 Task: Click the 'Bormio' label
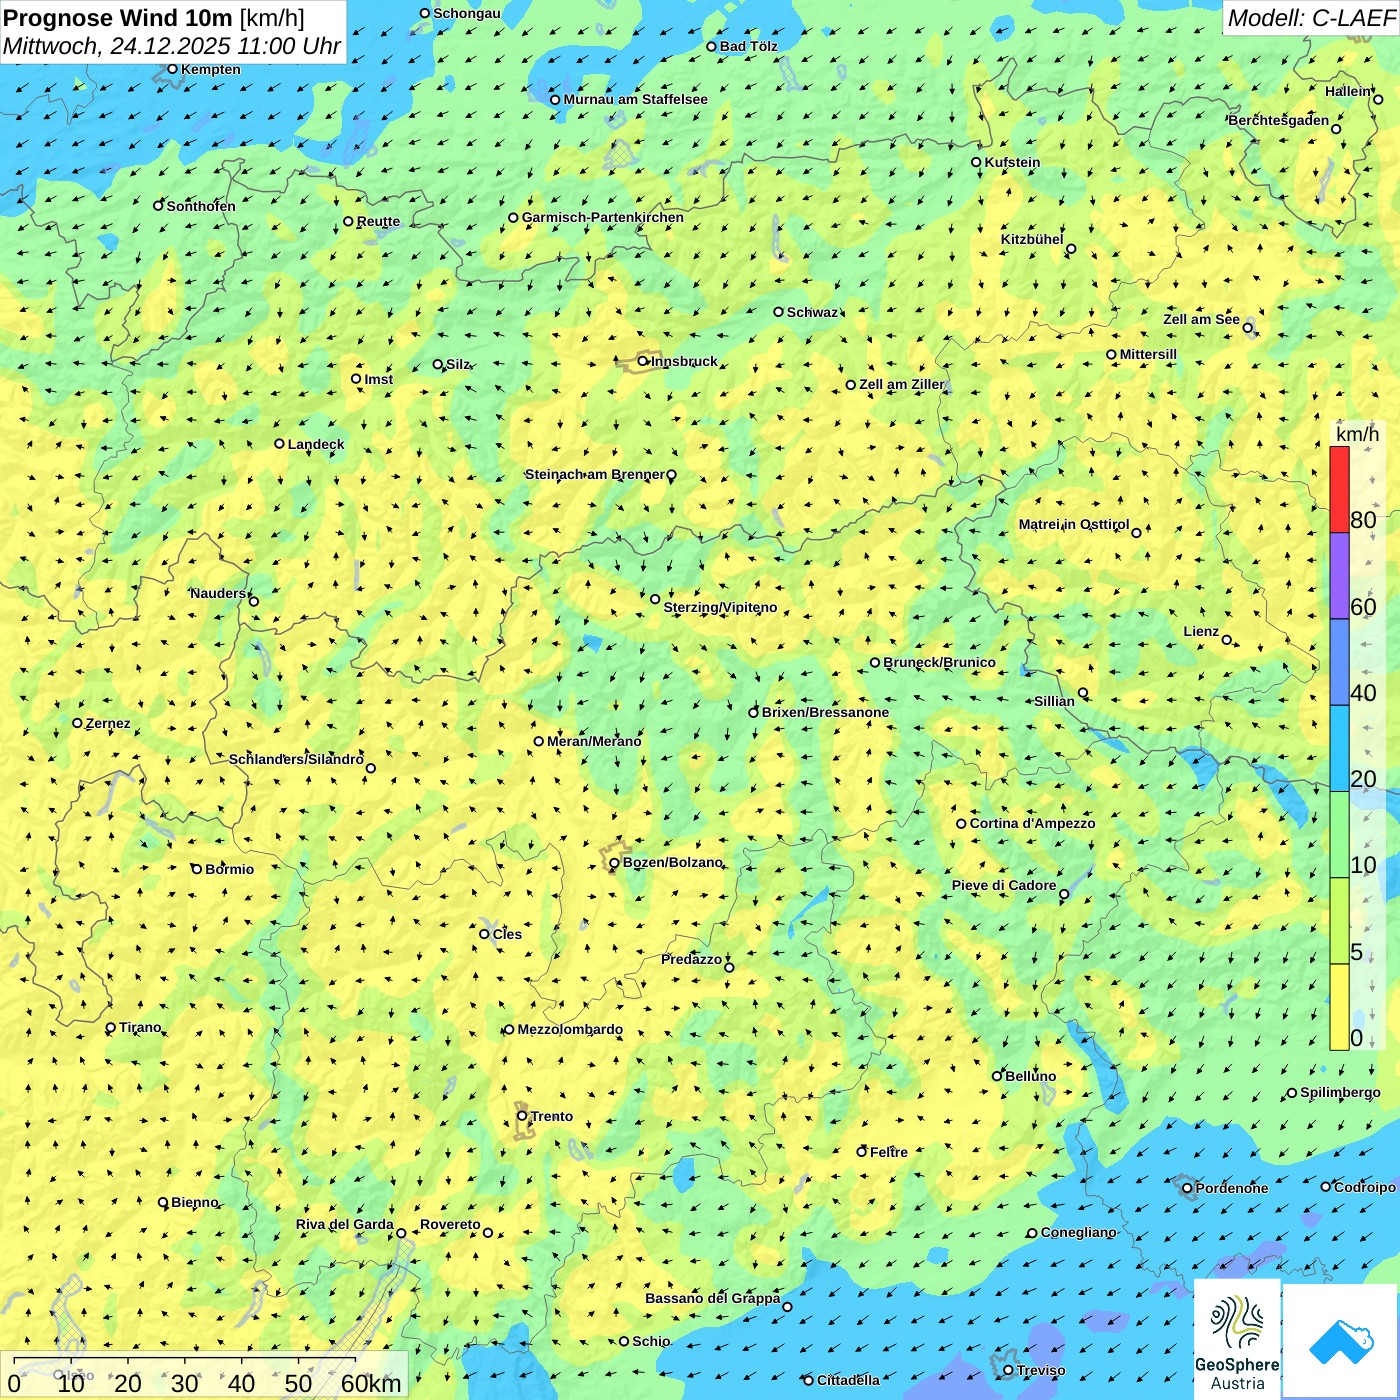[x=229, y=869]
